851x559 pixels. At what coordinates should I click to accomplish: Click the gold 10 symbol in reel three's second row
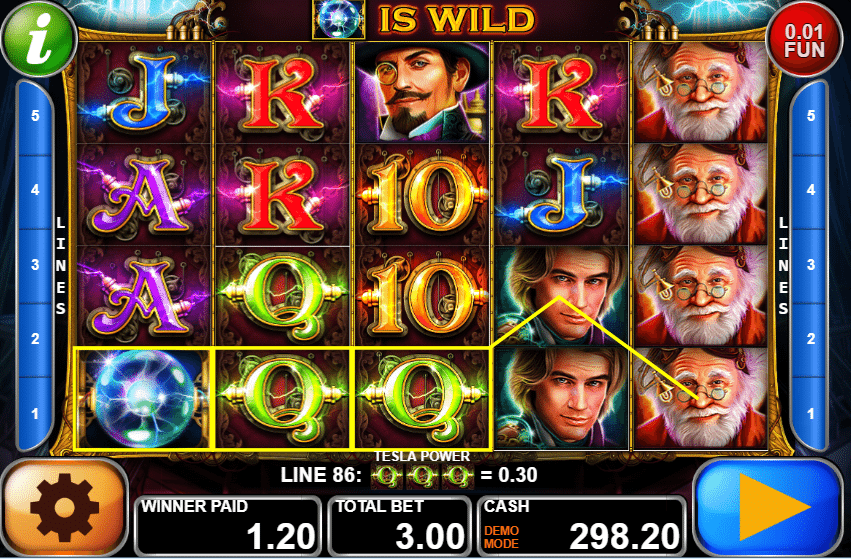423,194
